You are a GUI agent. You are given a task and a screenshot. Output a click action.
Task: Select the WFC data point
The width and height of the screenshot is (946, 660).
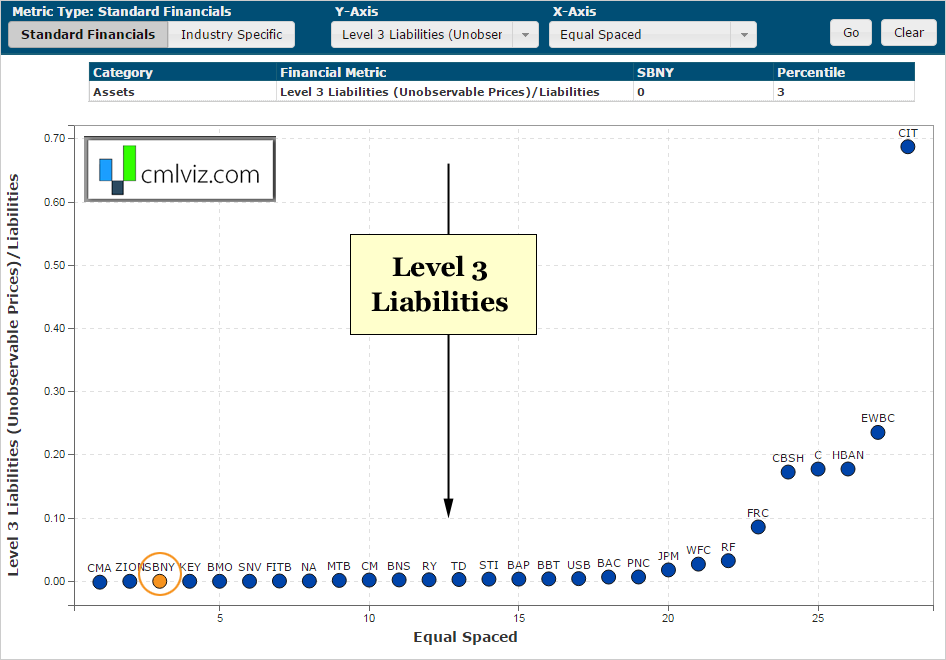click(698, 564)
